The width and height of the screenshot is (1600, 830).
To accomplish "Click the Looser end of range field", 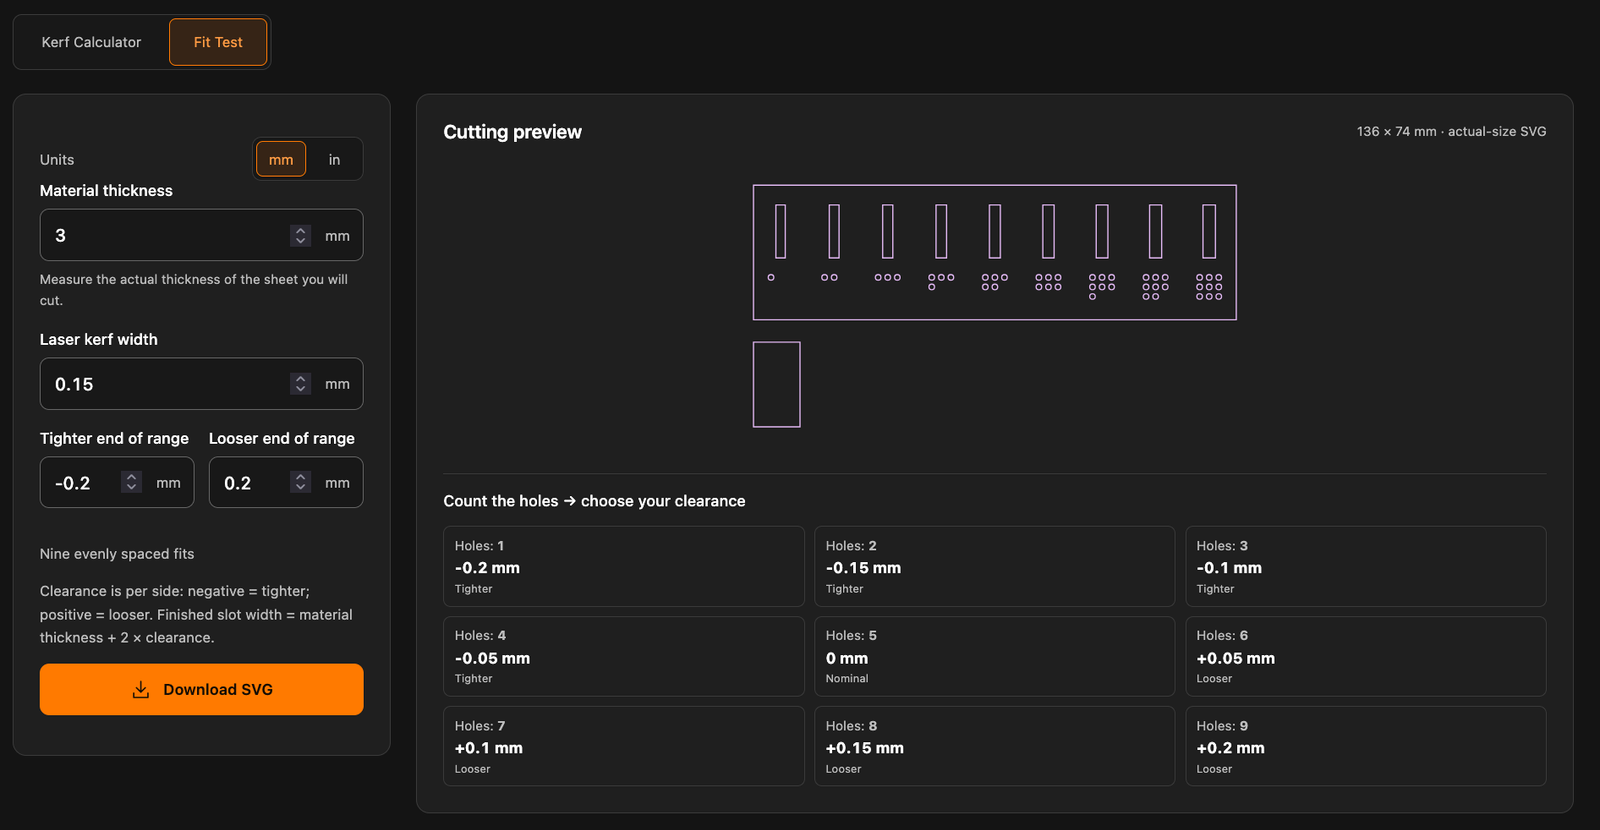I will 286,482.
